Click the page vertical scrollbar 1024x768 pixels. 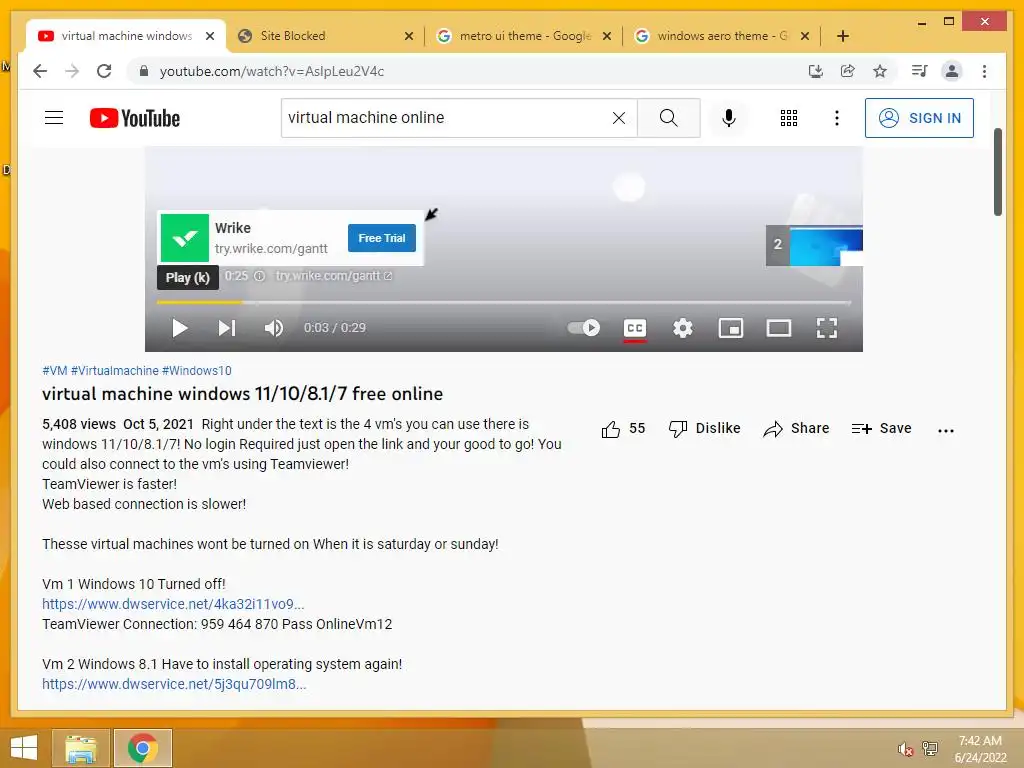coord(997,172)
